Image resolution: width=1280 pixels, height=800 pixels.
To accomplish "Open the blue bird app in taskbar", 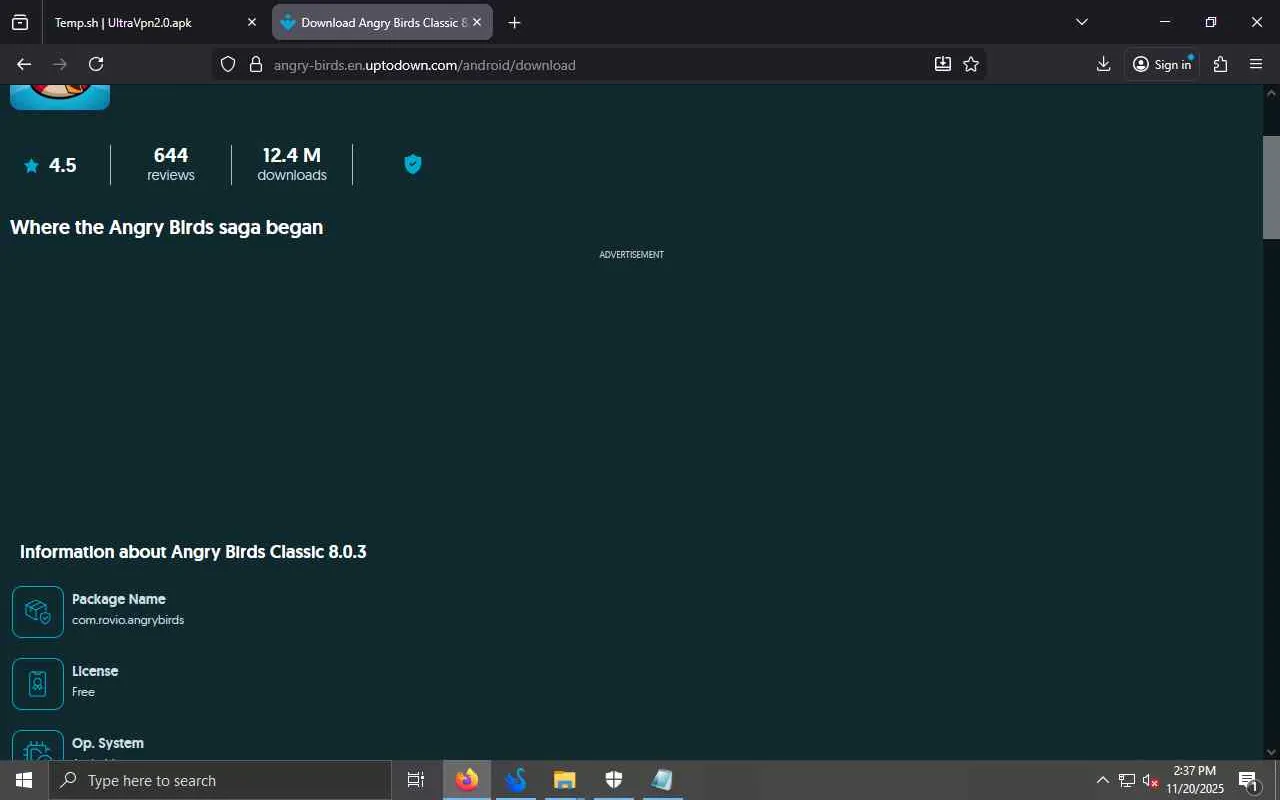I will pos(516,780).
